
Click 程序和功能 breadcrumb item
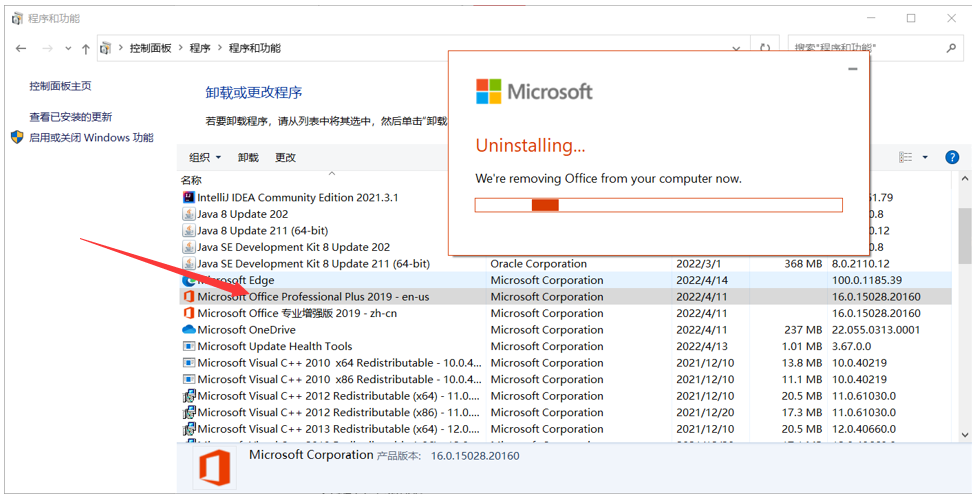(255, 48)
